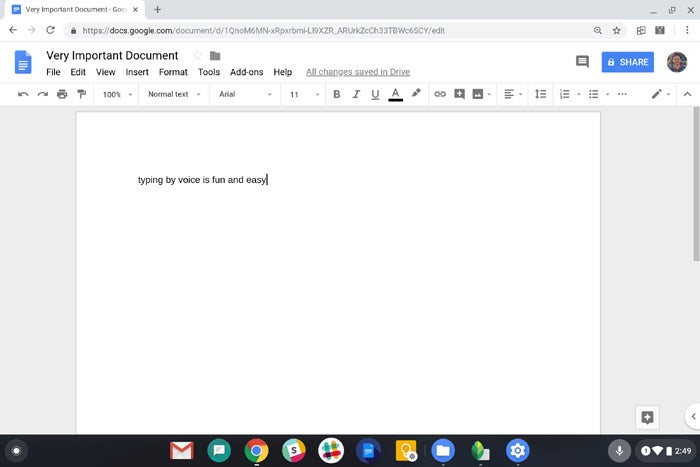Toggle underline formatting
The height and width of the screenshot is (467, 700).
375,94
